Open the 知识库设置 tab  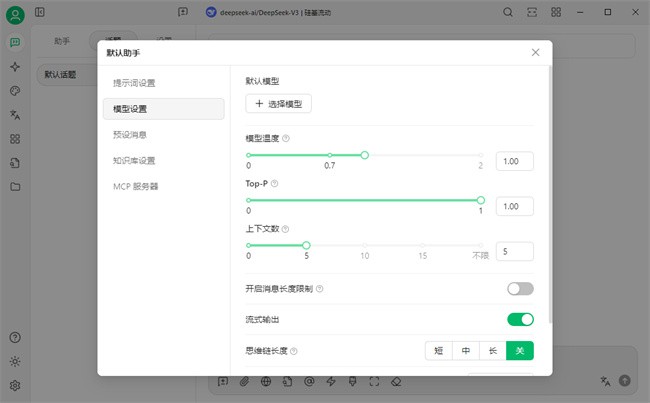click(x=163, y=160)
